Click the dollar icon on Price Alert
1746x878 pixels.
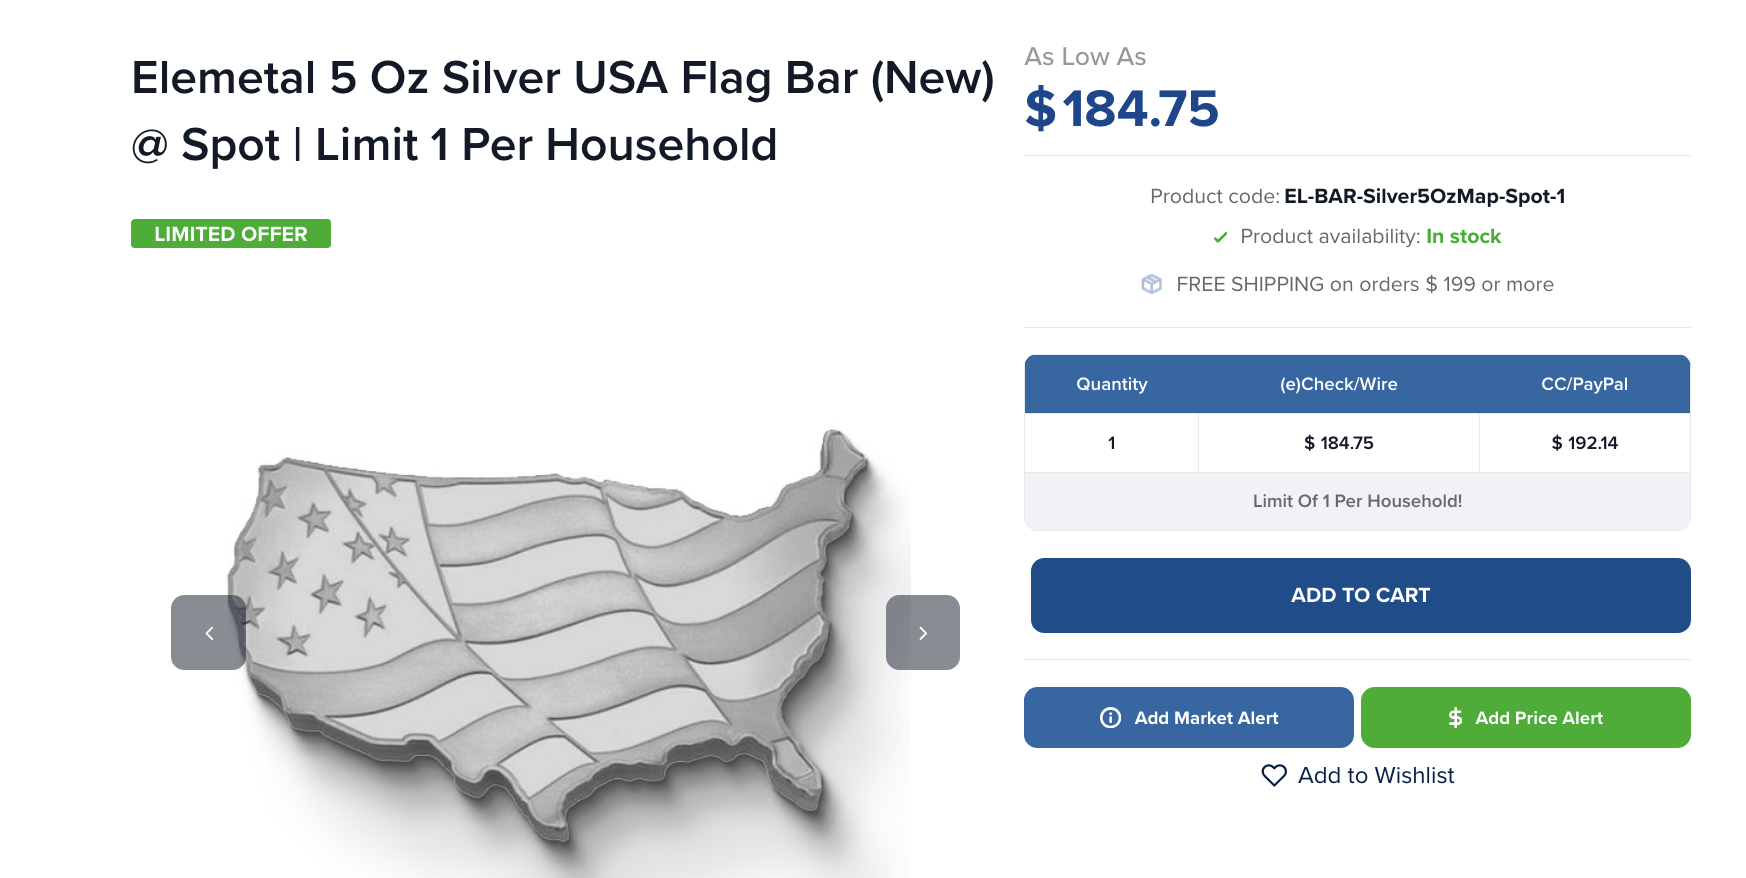[1455, 717]
